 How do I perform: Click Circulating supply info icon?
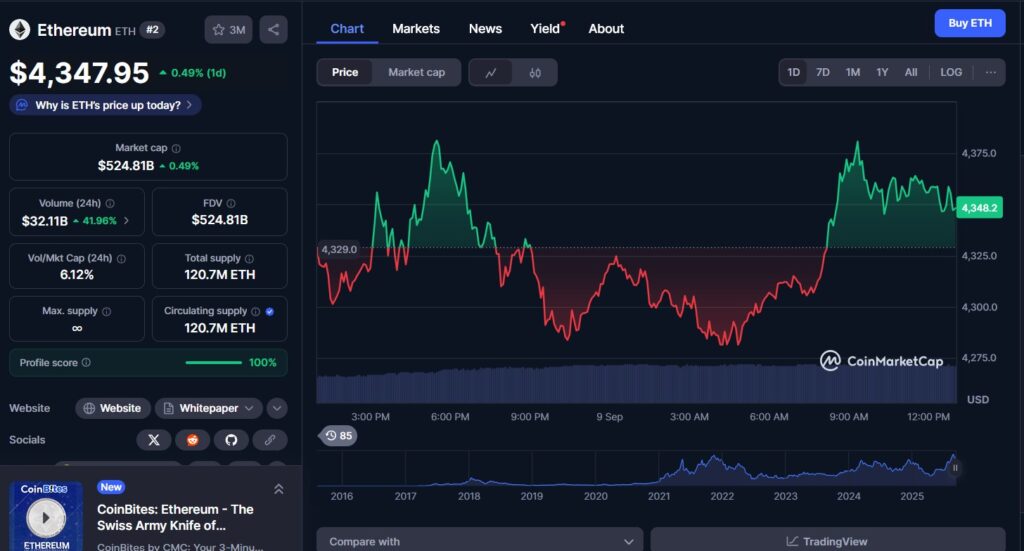[255, 311]
